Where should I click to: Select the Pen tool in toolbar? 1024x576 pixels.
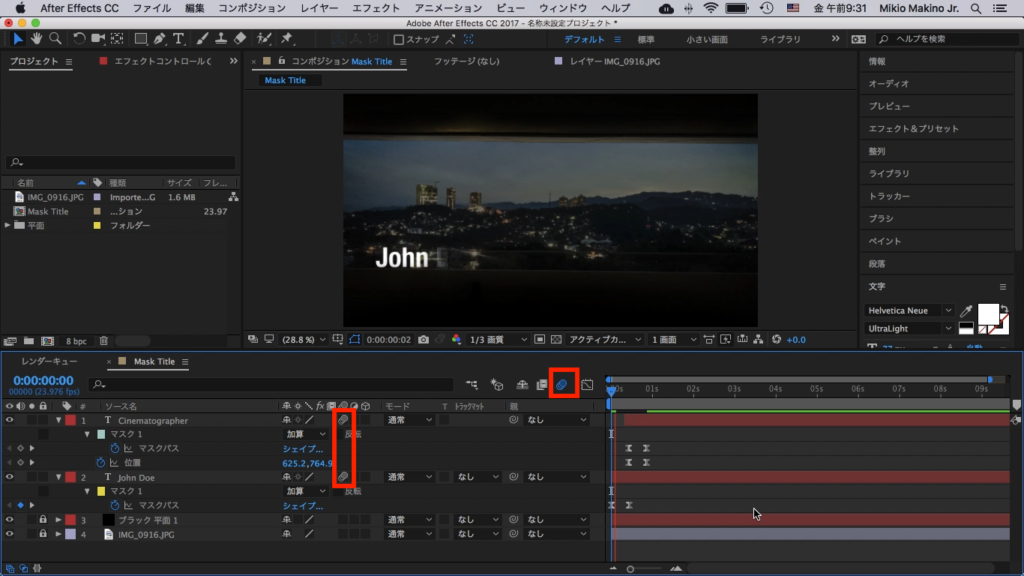[160, 39]
